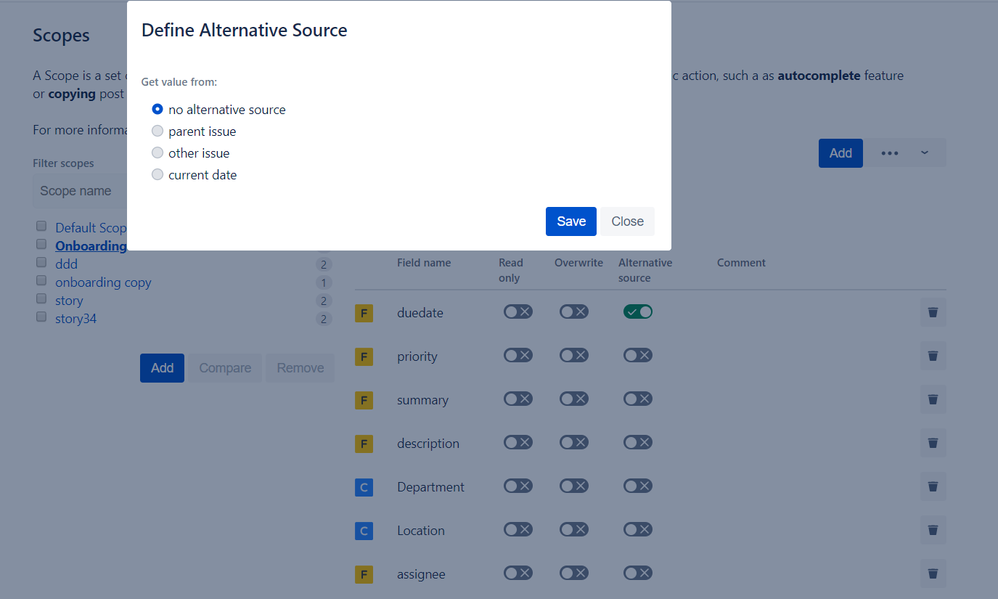Screen dimensions: 998x599
Task: Focus the Scope name filter field
Action: coord(80,191)
